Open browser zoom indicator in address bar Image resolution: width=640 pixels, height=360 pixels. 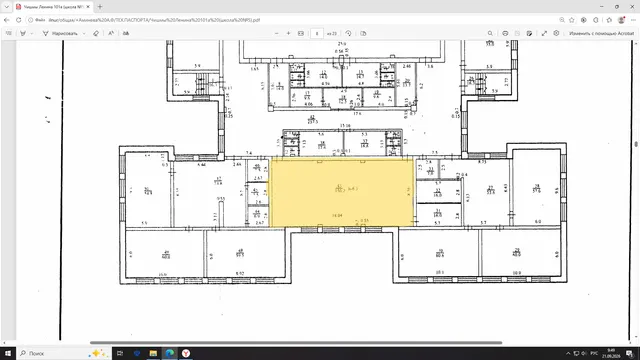562,20
